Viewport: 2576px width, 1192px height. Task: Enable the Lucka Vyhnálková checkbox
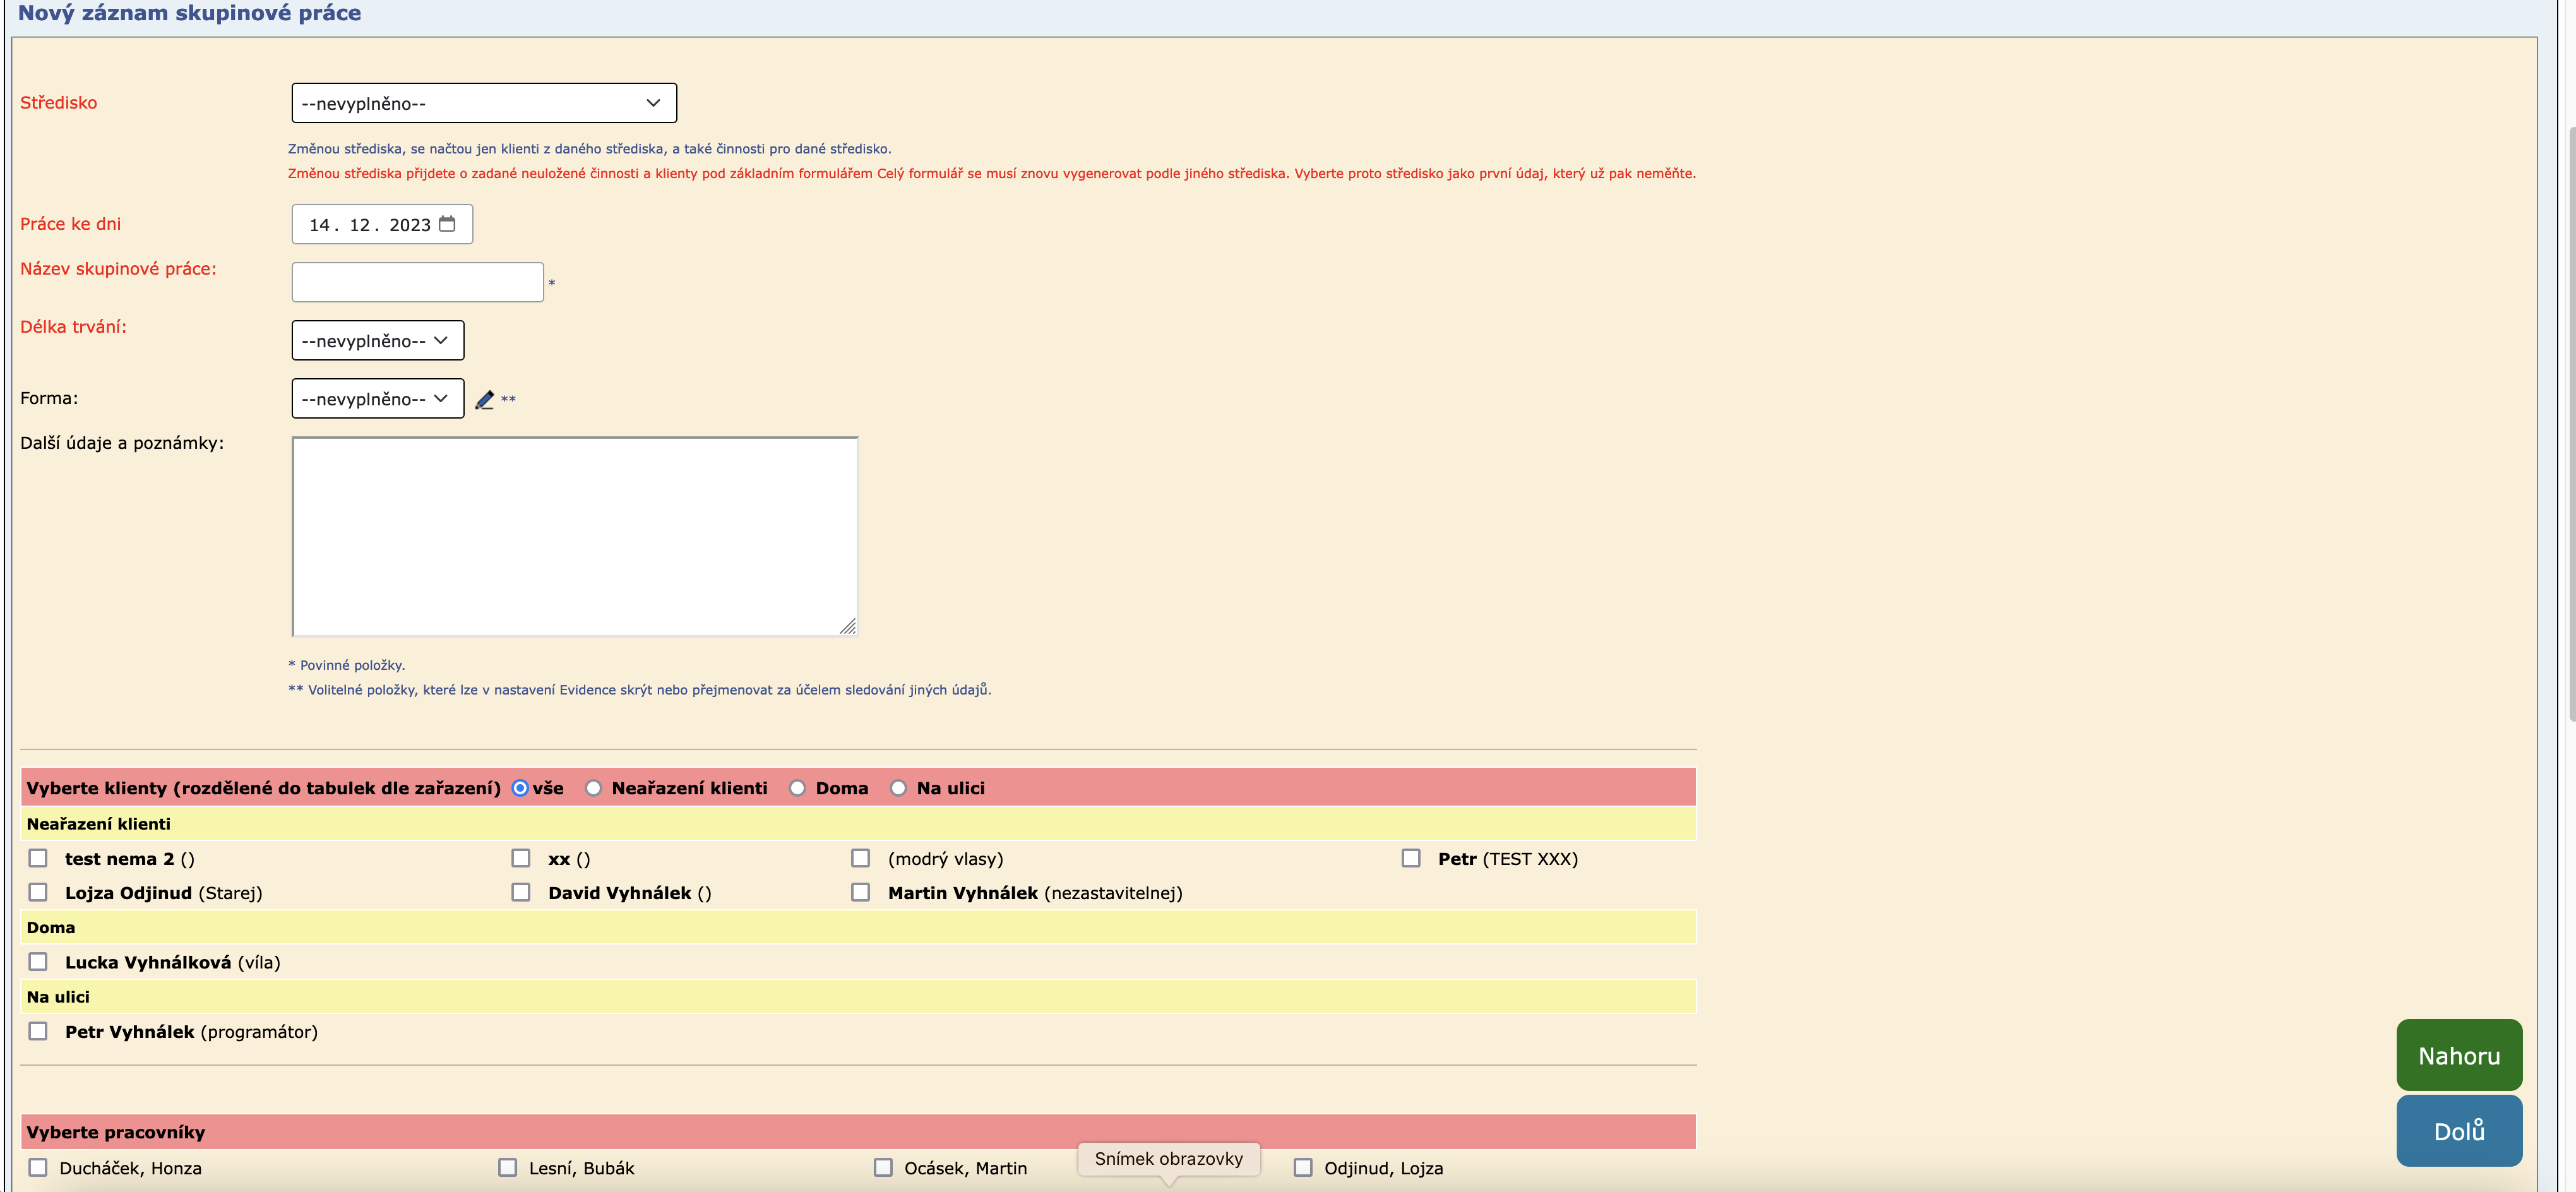click(38, 962)
